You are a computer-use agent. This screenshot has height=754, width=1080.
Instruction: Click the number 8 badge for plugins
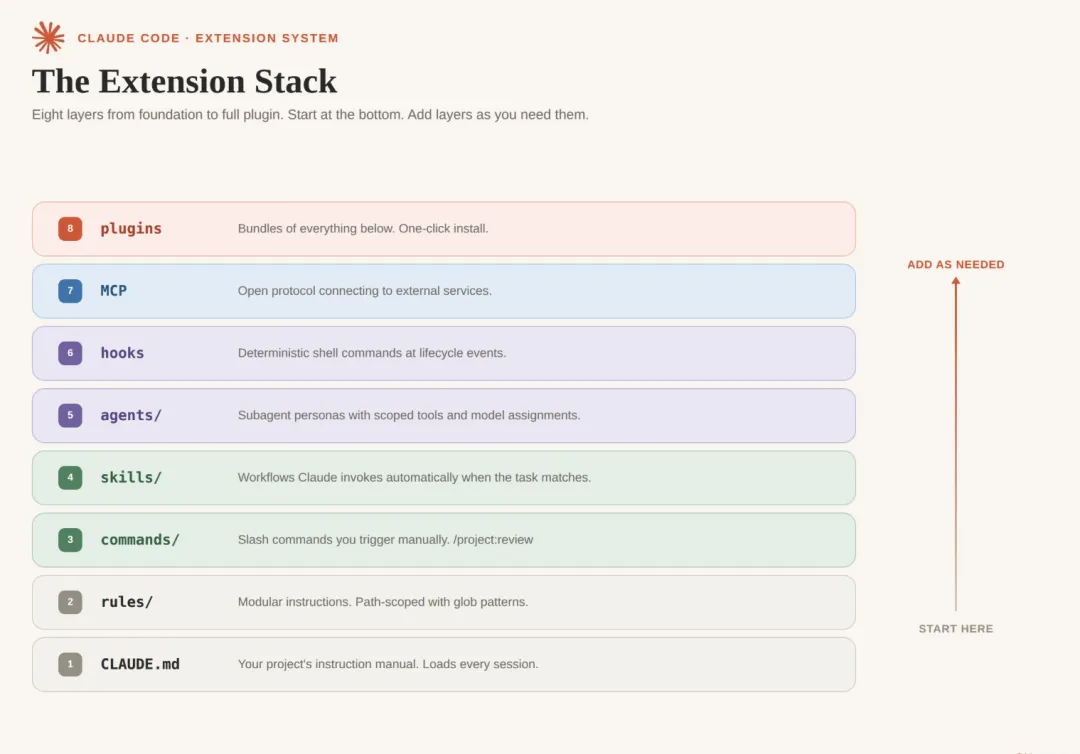(x=70, y=229)
